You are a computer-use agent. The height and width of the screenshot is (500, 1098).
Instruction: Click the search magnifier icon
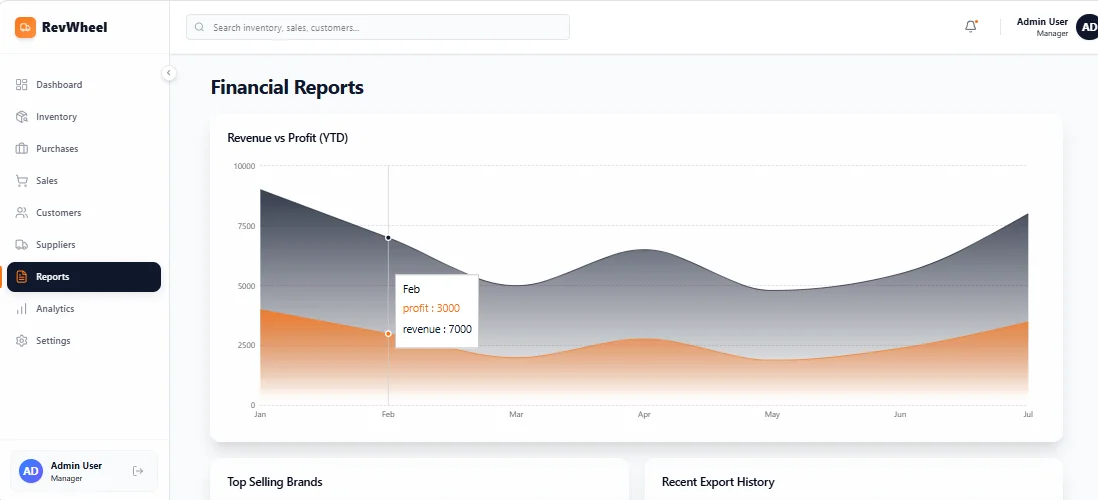200,27
